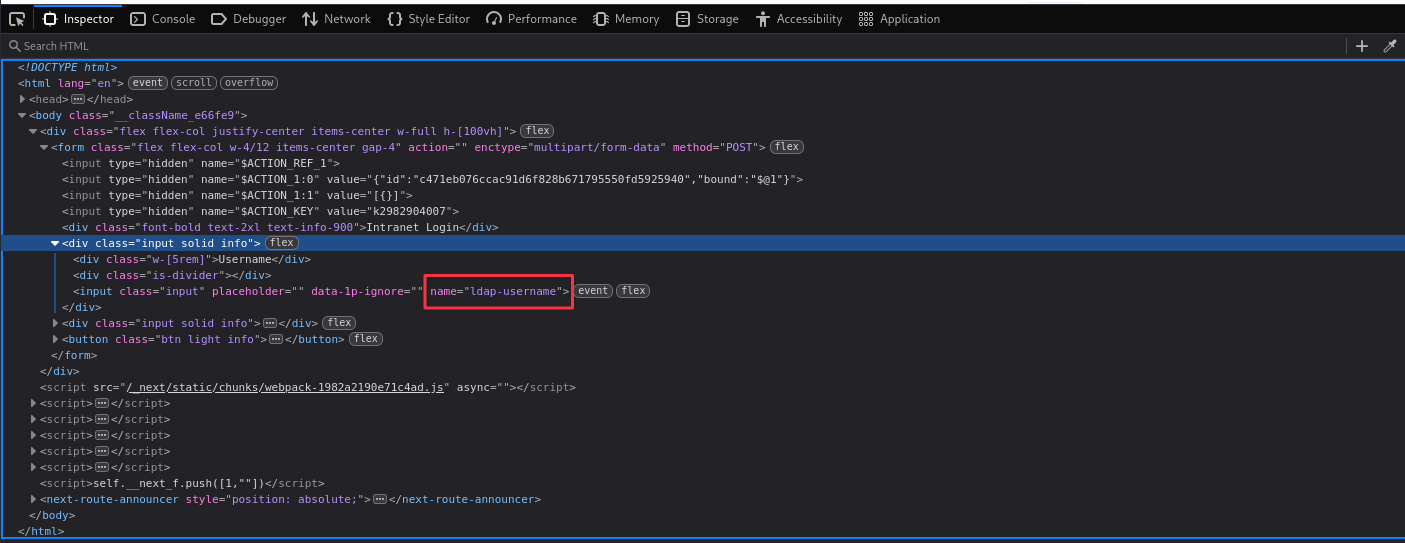Open the Performance tab
The image size is (1405, 543).
pyautogui.click(x=532, y=19)
